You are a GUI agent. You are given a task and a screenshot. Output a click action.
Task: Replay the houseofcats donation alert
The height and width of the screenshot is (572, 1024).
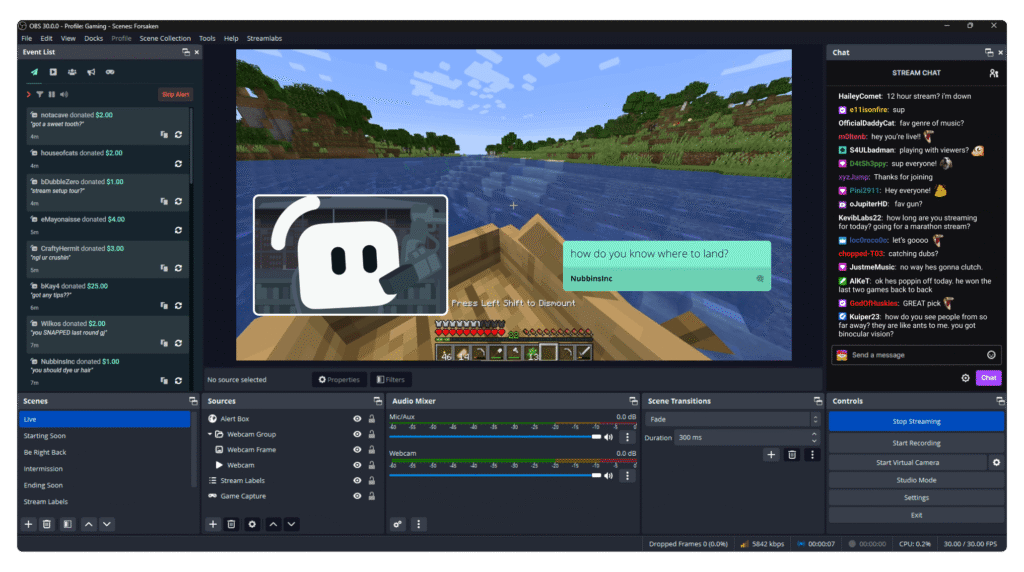178,164
